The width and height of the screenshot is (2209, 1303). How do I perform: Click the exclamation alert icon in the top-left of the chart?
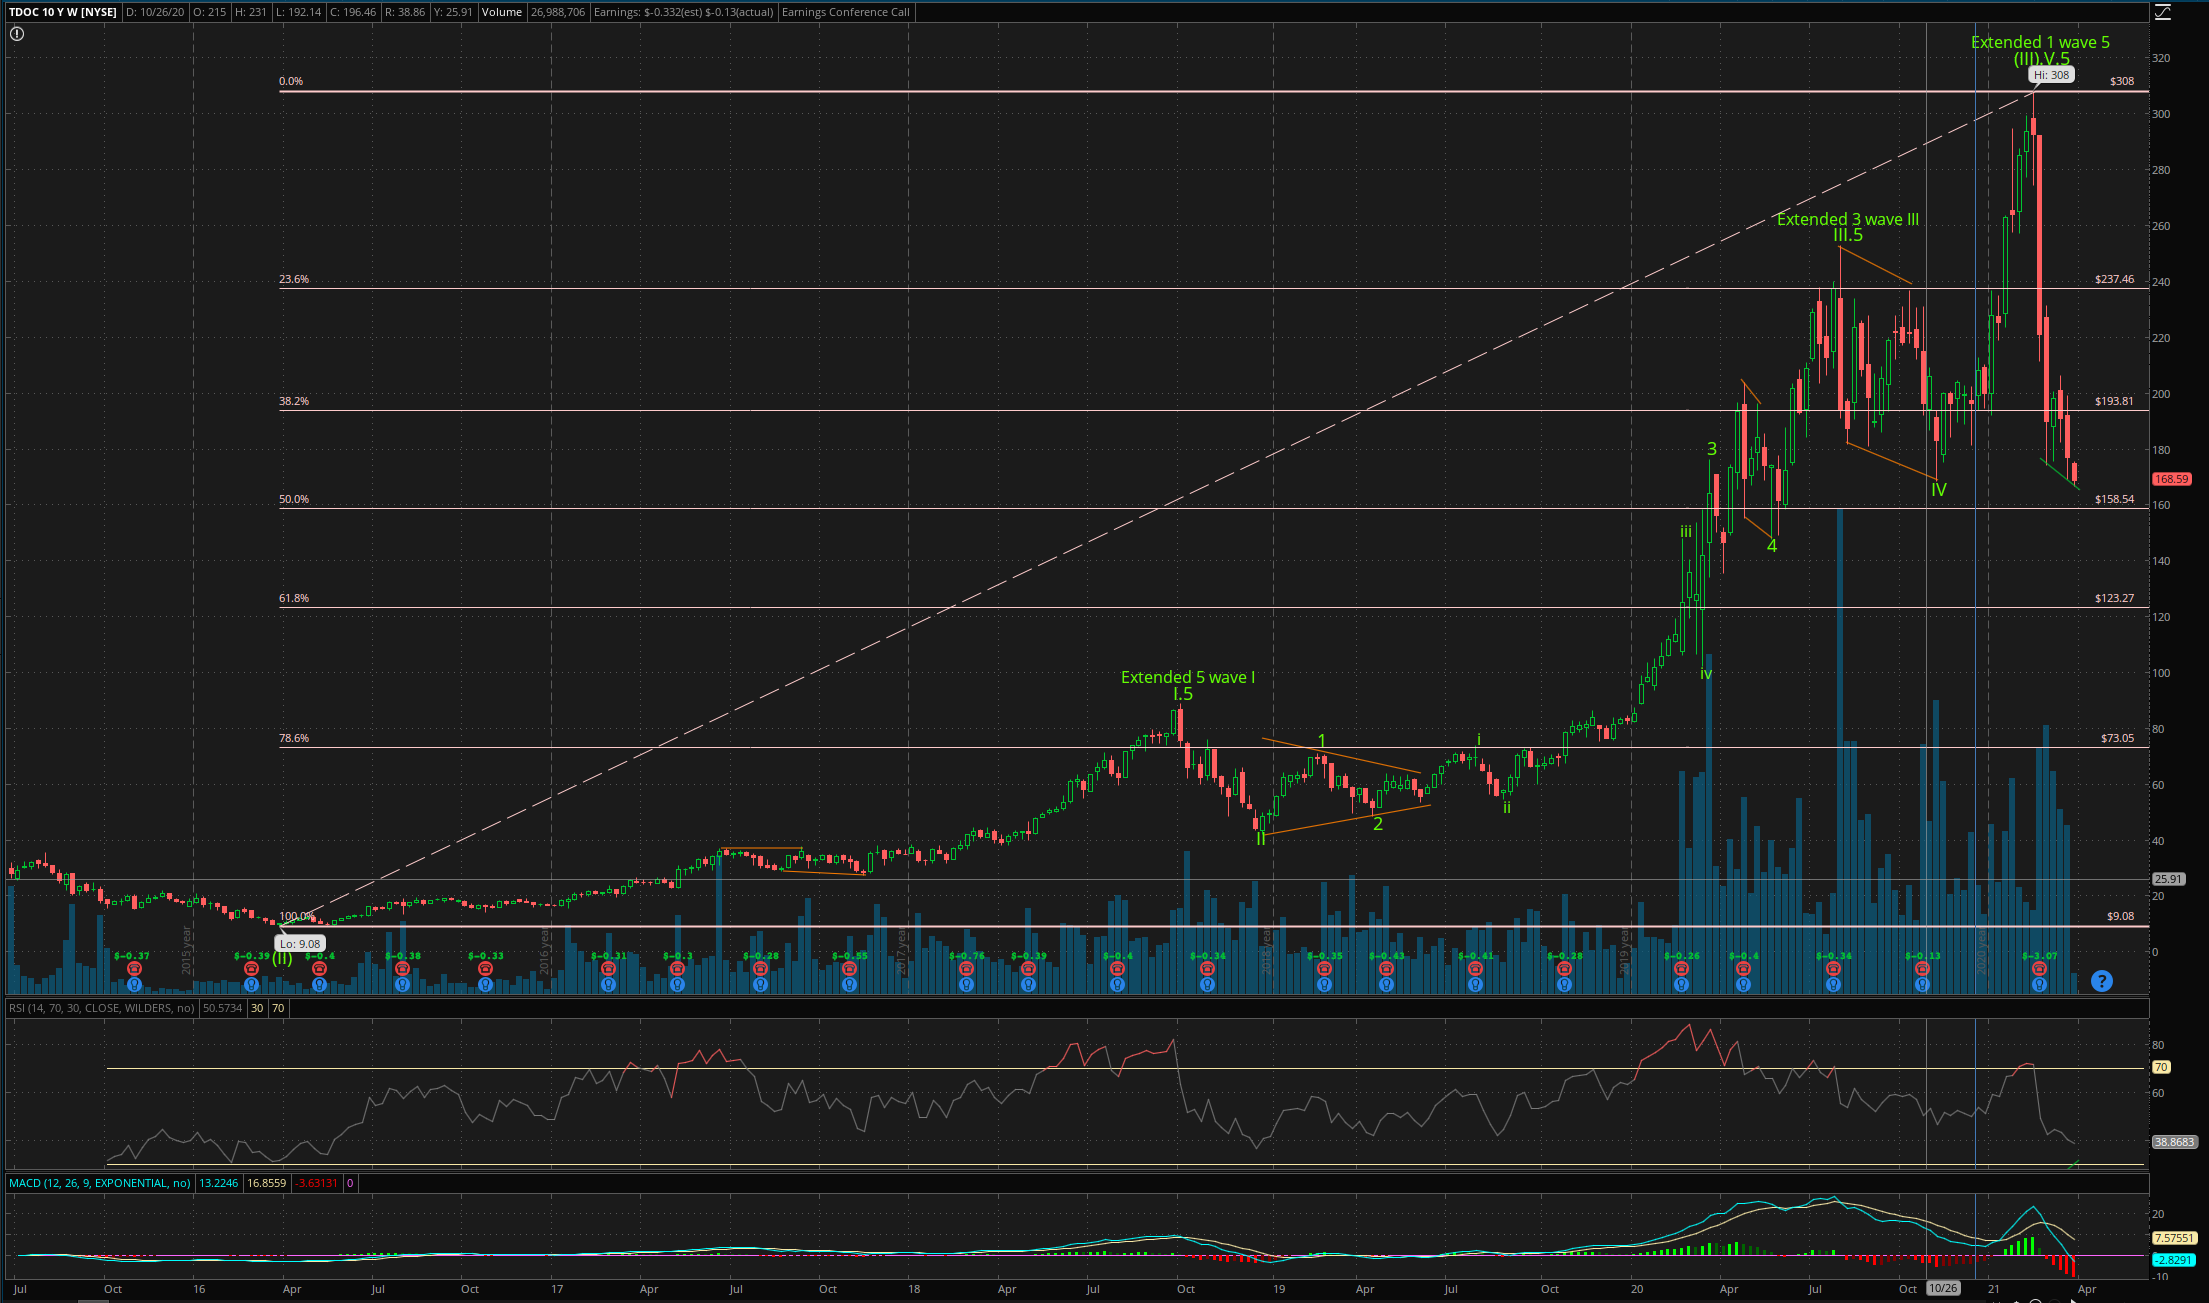coord(17,34)
